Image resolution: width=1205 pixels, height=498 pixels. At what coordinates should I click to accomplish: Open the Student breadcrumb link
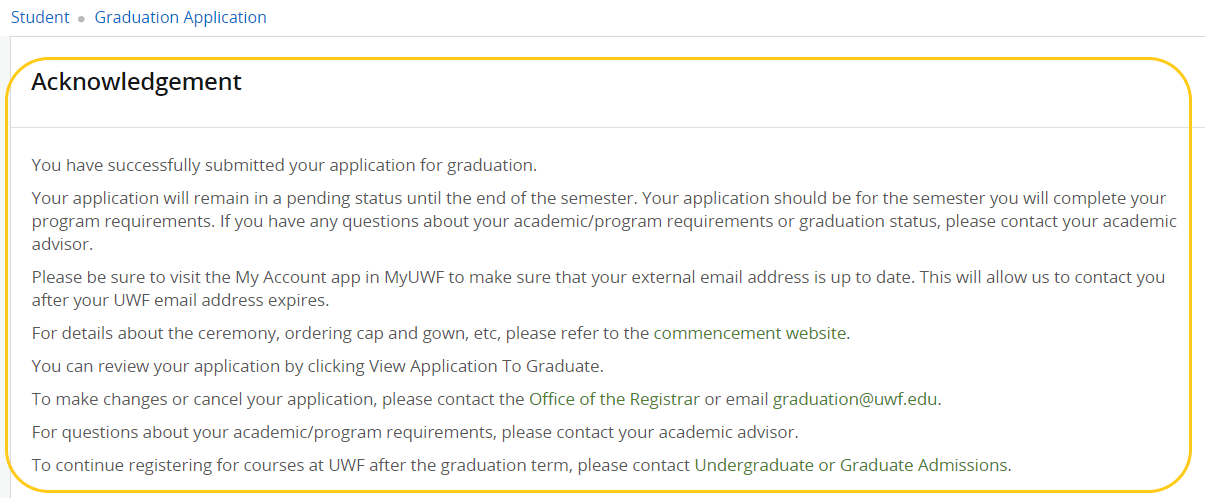tap(40, 17)
